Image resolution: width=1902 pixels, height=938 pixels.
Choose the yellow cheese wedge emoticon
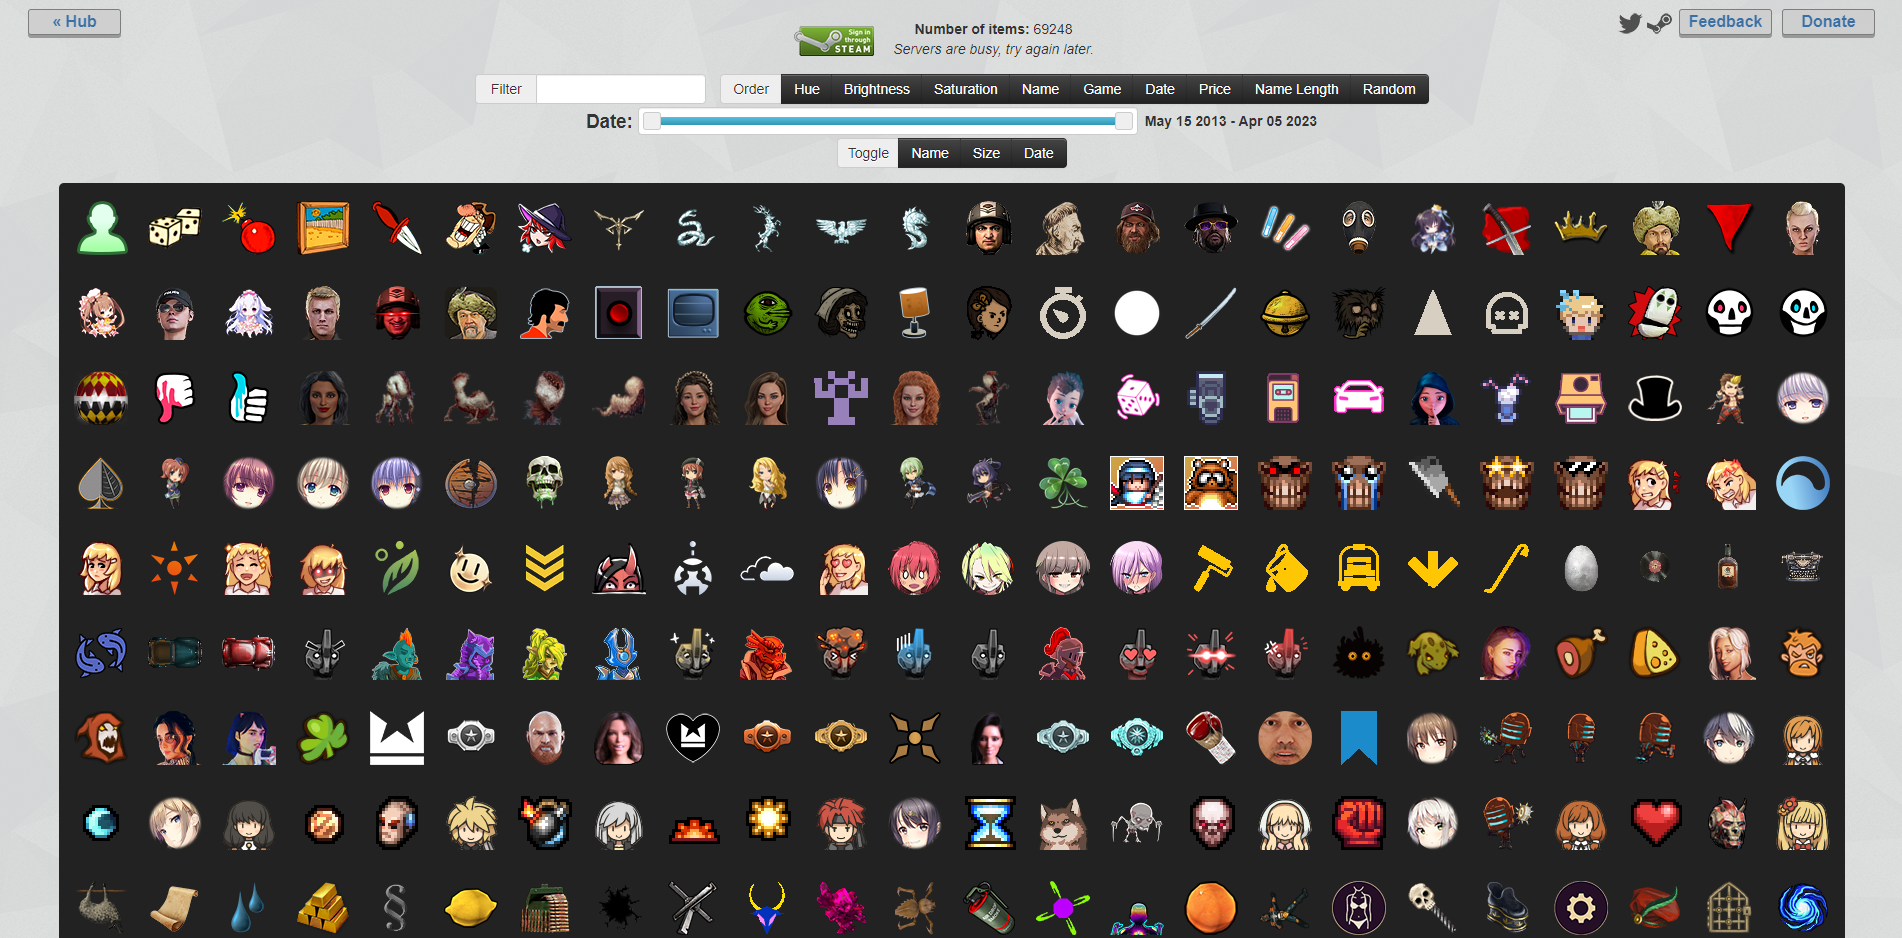coord(1655,653)
